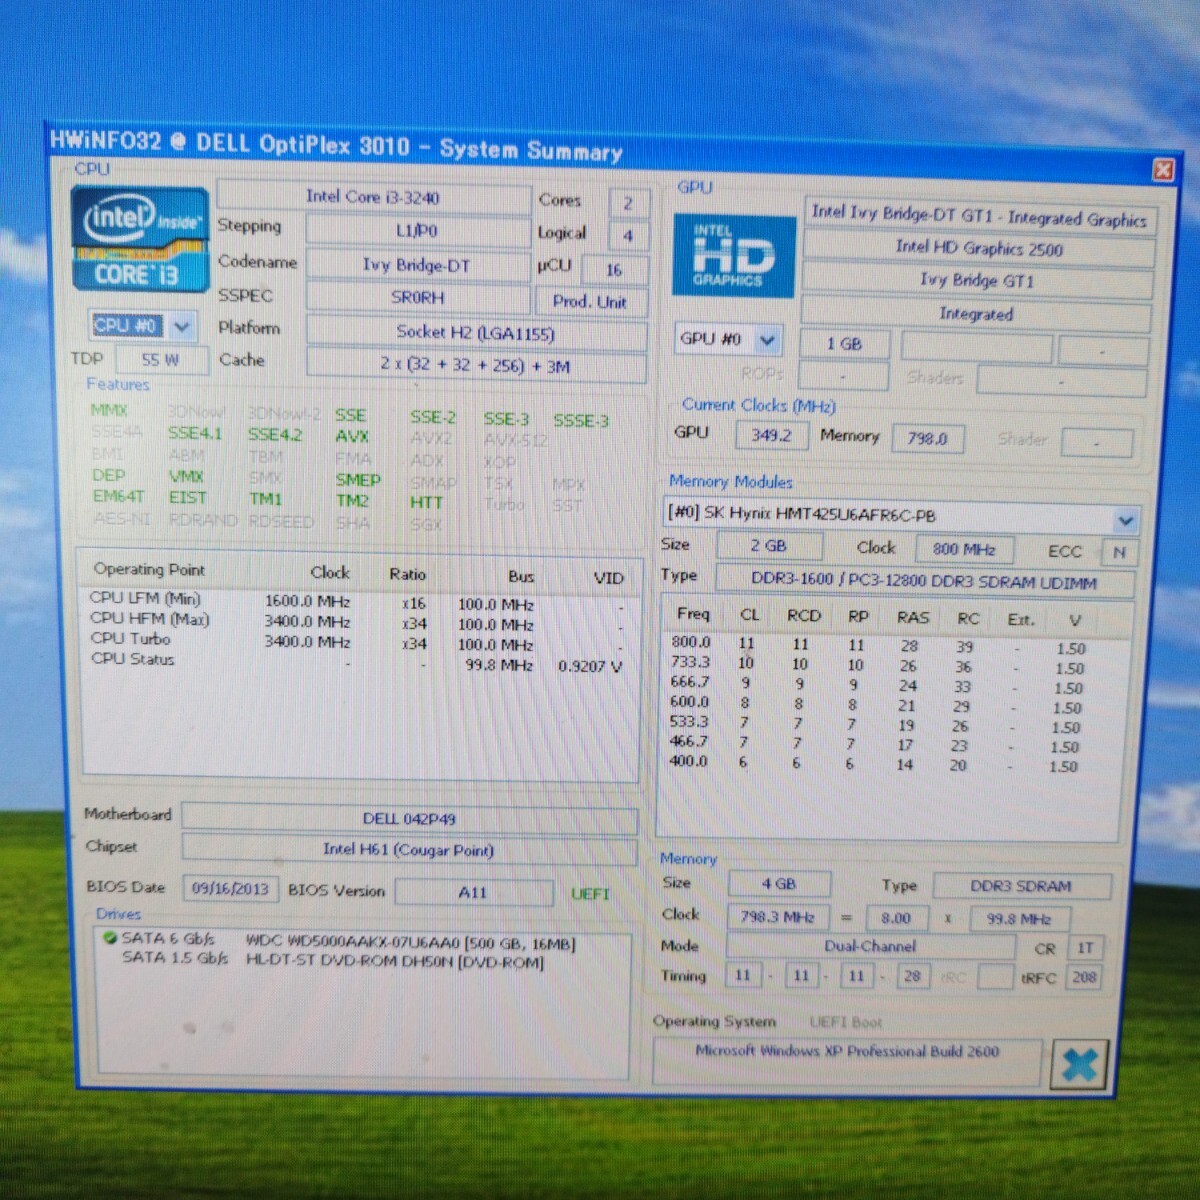Click the tRFC 208 value
This screenshot has width=1200, height=1200.
tap(1084, 977)
